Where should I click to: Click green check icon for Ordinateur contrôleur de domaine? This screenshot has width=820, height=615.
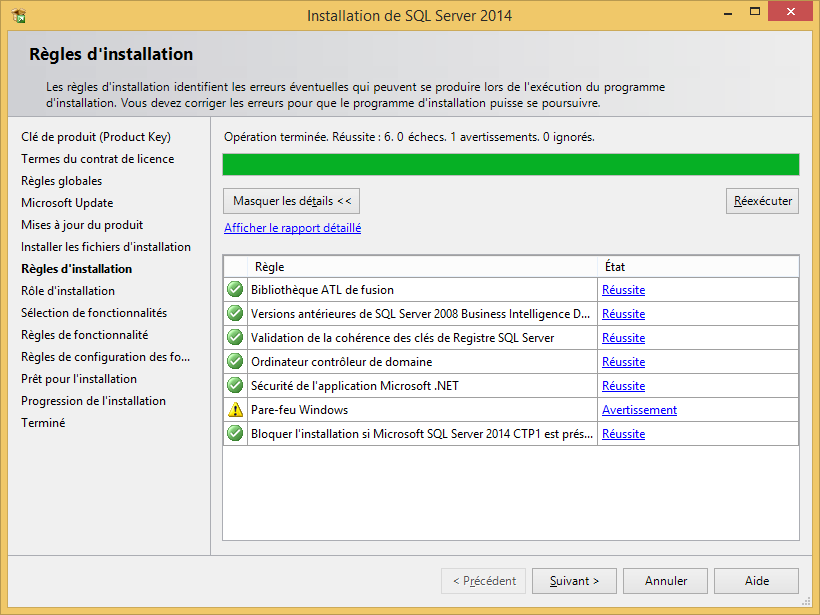[235, 361]
